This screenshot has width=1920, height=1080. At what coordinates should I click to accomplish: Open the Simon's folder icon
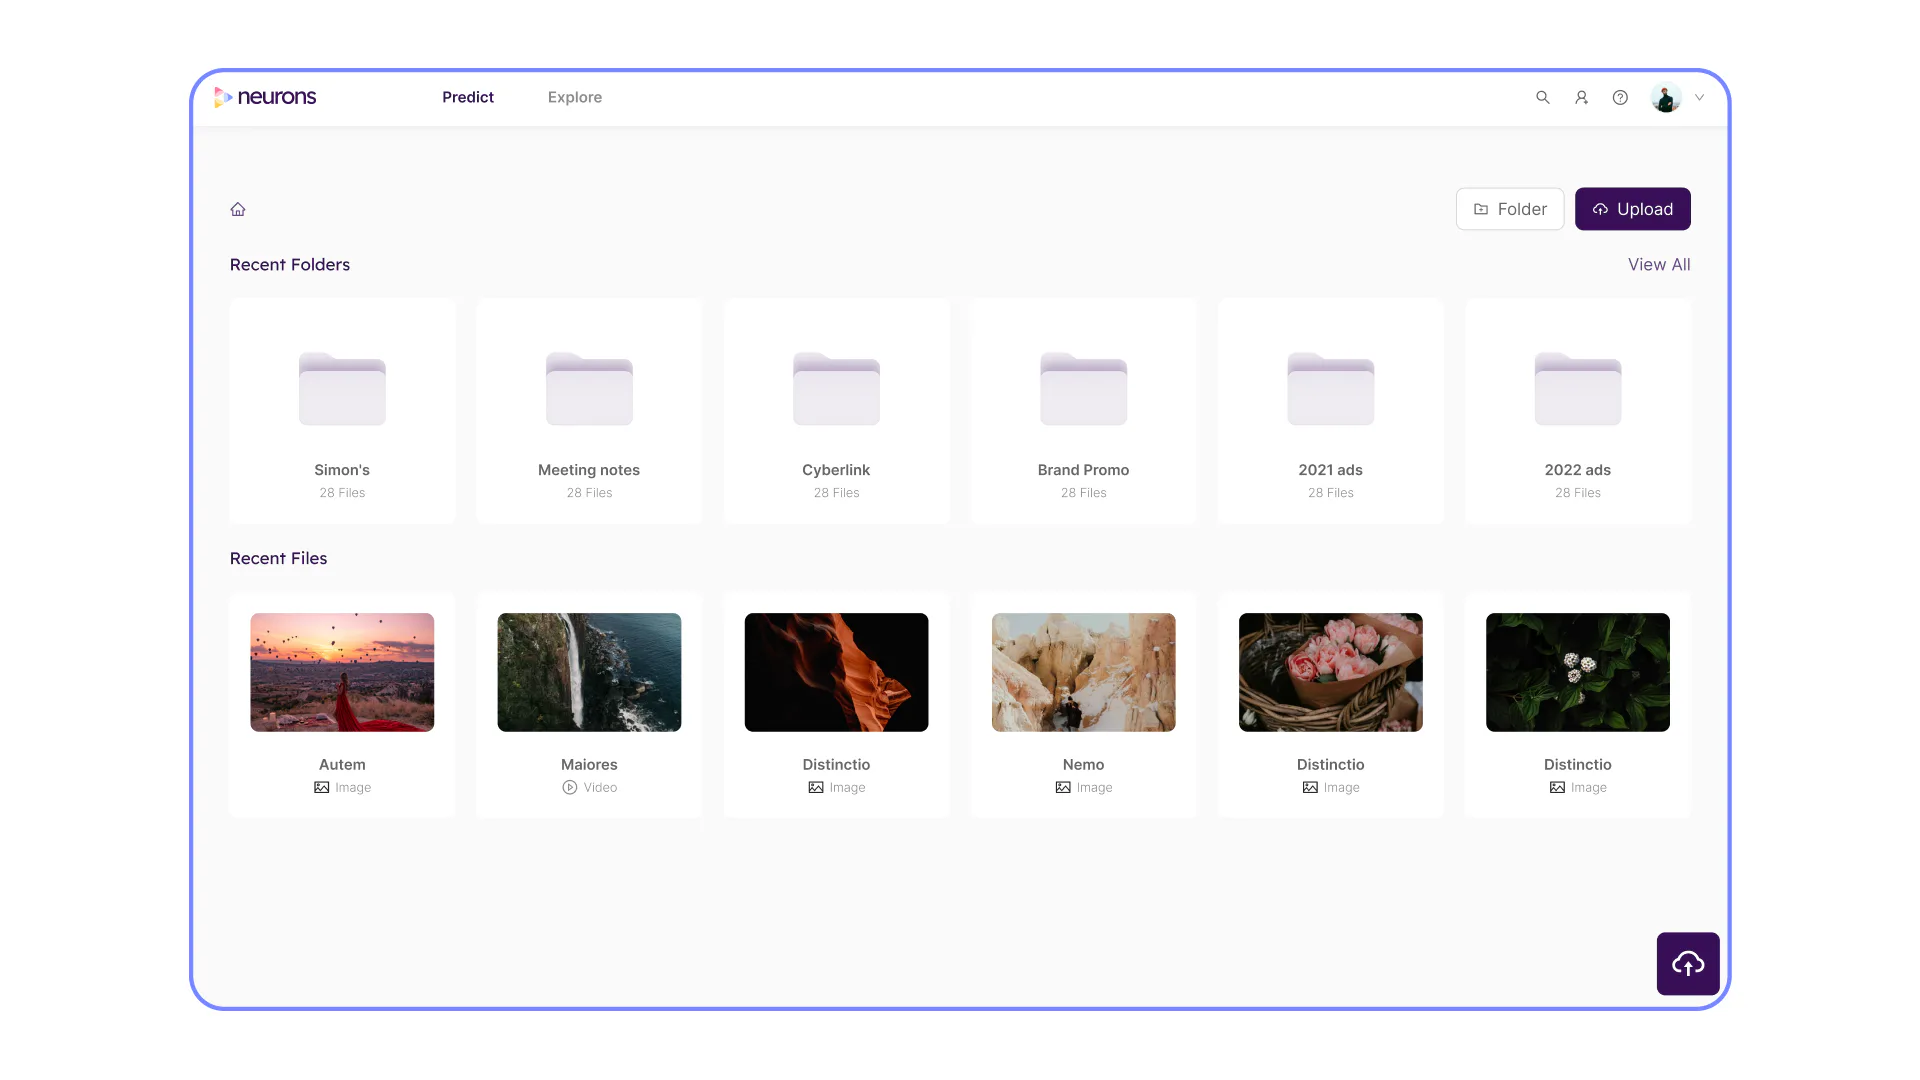pos(342,389)
